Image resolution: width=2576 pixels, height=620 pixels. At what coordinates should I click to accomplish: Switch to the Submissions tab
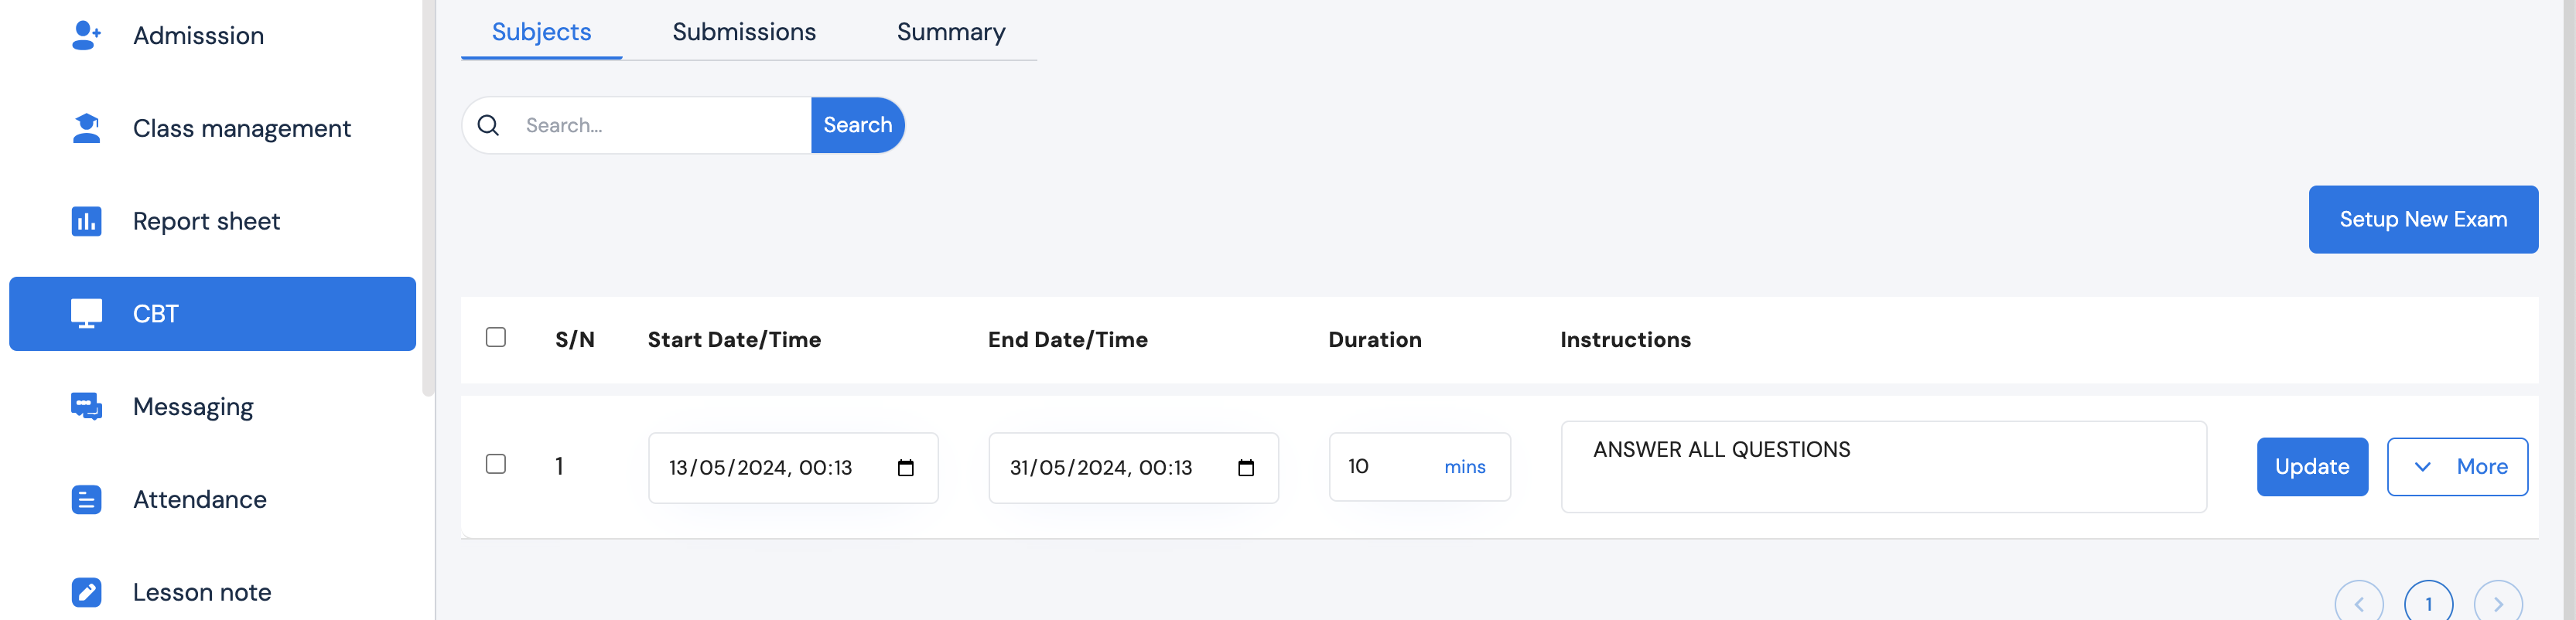[744, 32]
